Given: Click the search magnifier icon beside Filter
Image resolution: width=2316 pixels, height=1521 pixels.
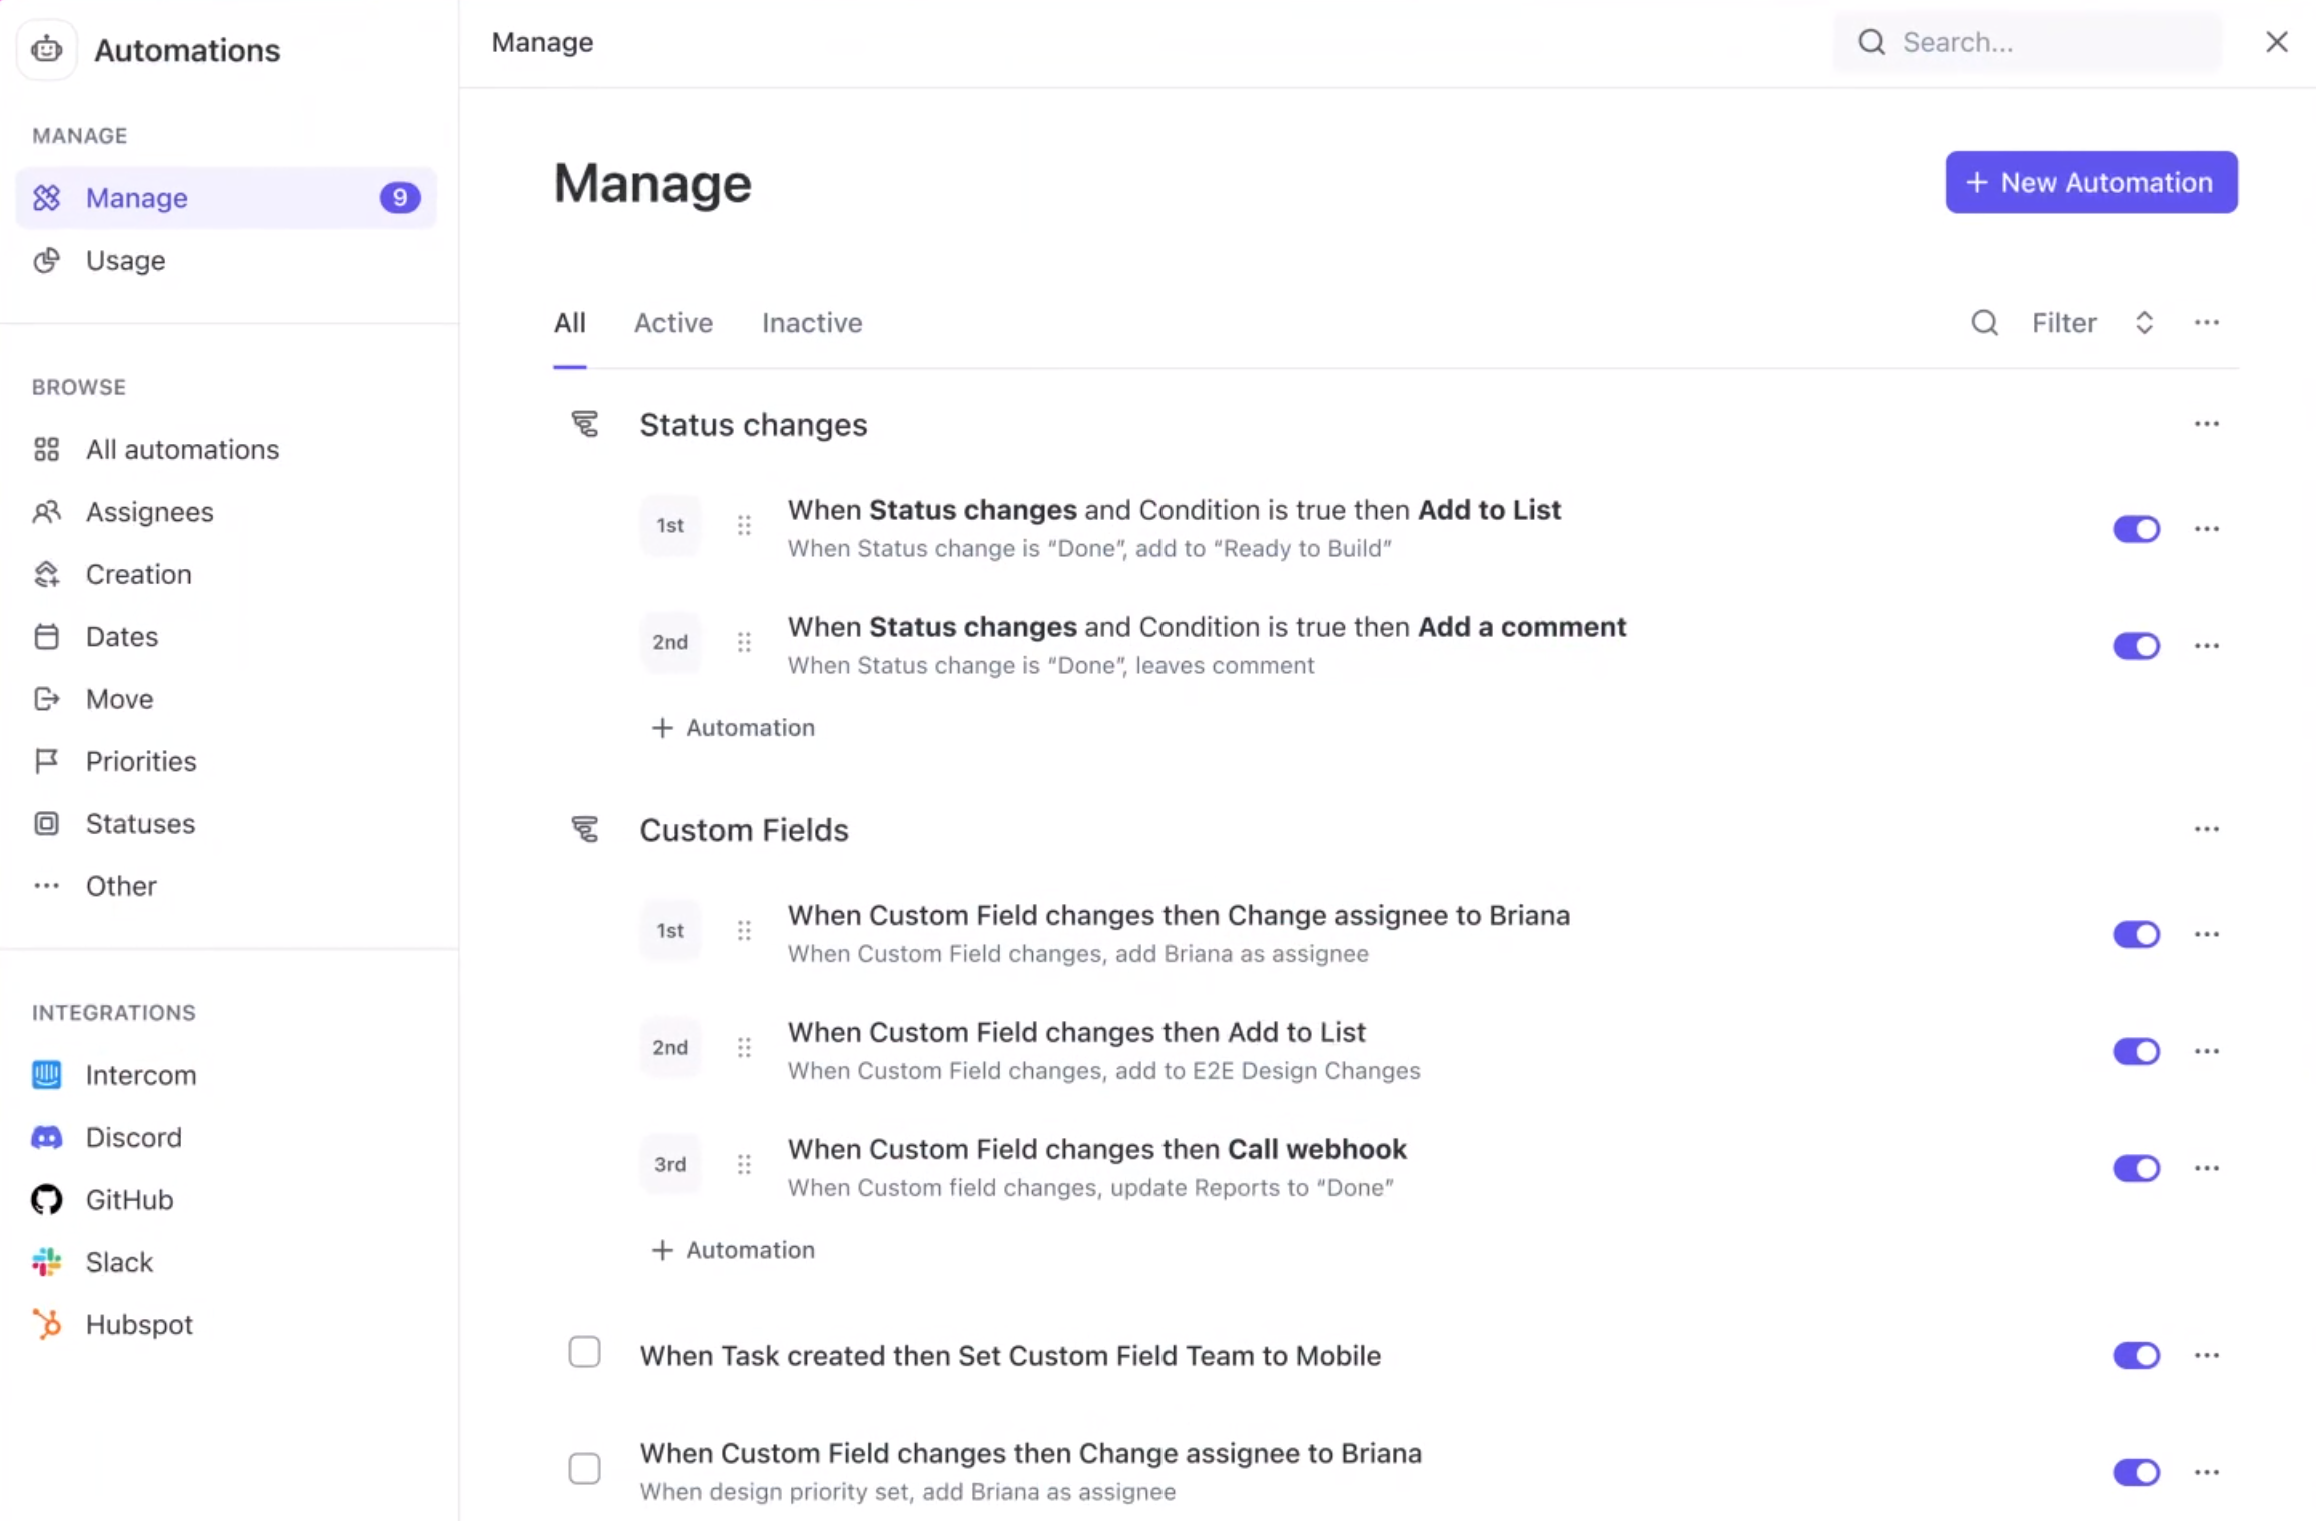Looking at the screenshot, I should 1984,323.
